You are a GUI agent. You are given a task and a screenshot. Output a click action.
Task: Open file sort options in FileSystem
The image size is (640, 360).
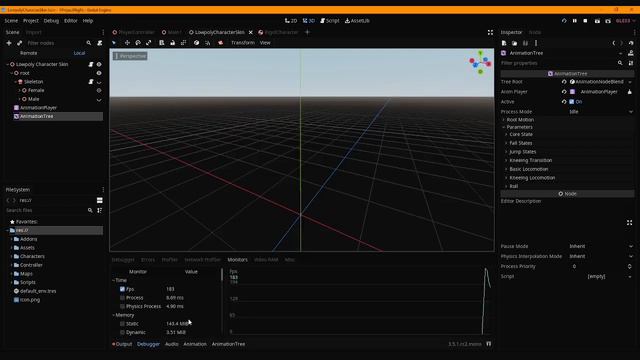[100, 210]
